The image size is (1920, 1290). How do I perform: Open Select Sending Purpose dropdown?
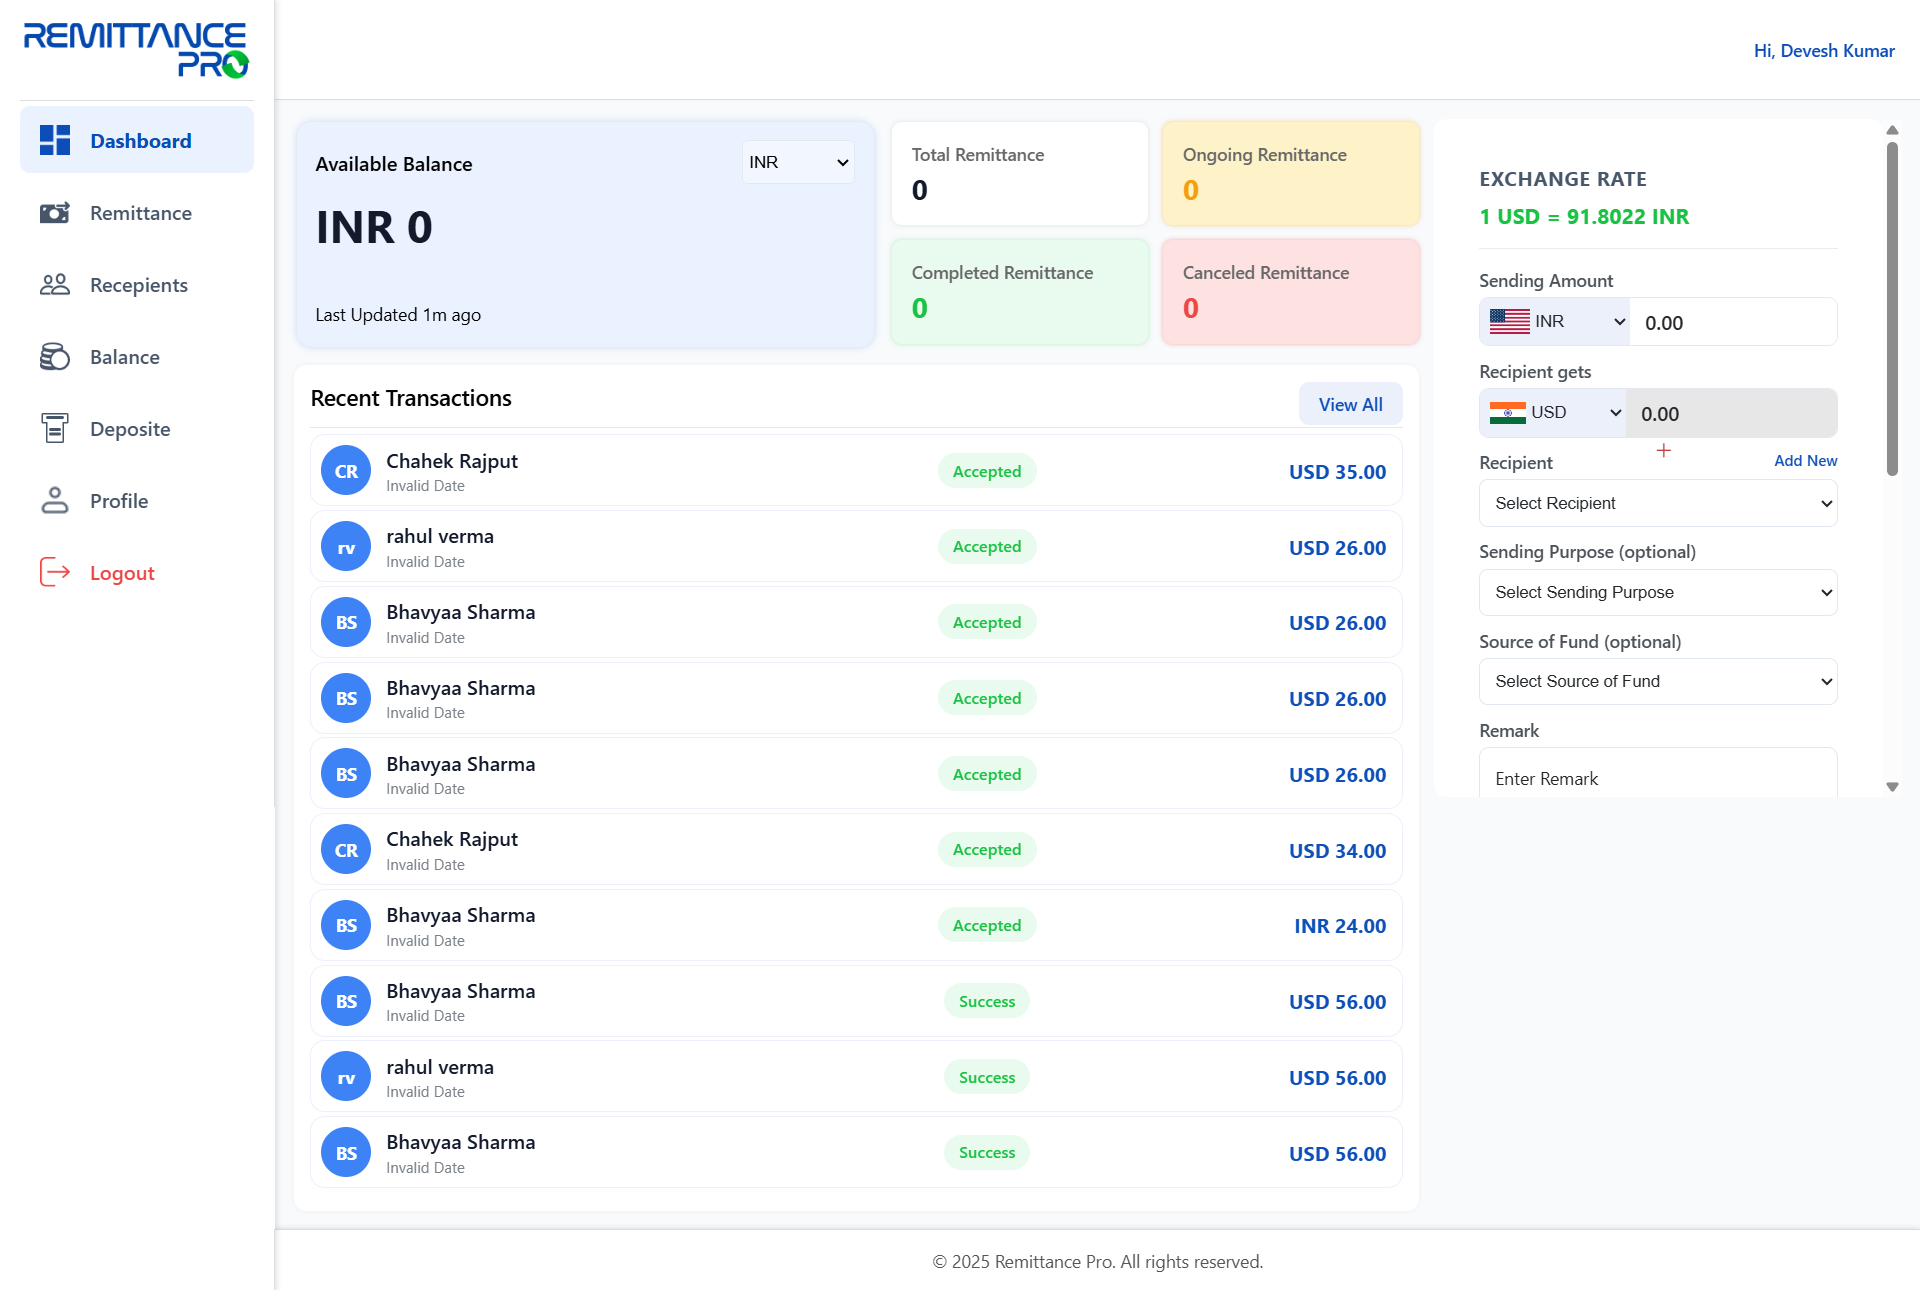click(x=1657, y=592)
